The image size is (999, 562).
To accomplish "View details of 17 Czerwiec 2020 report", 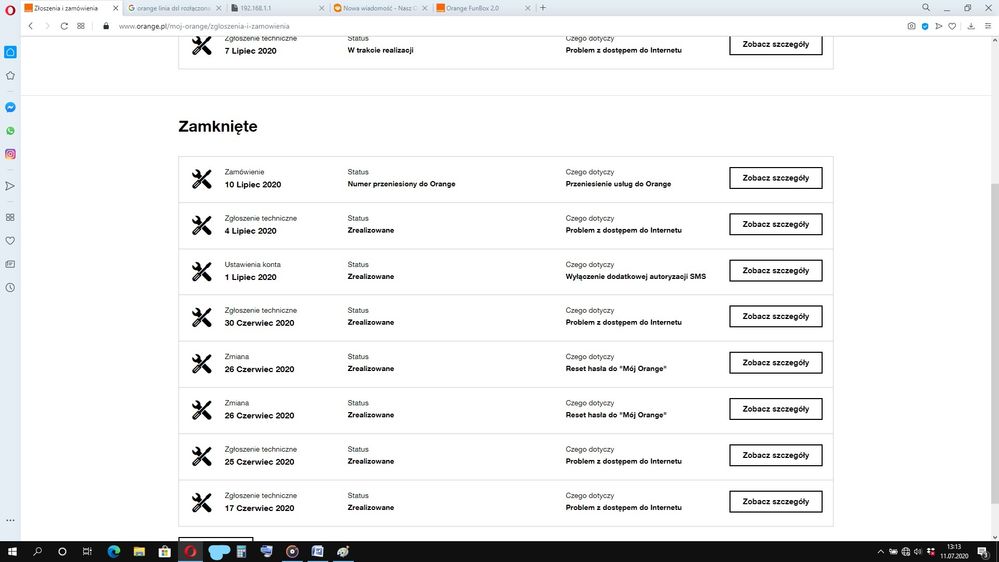I will (775, 502).
